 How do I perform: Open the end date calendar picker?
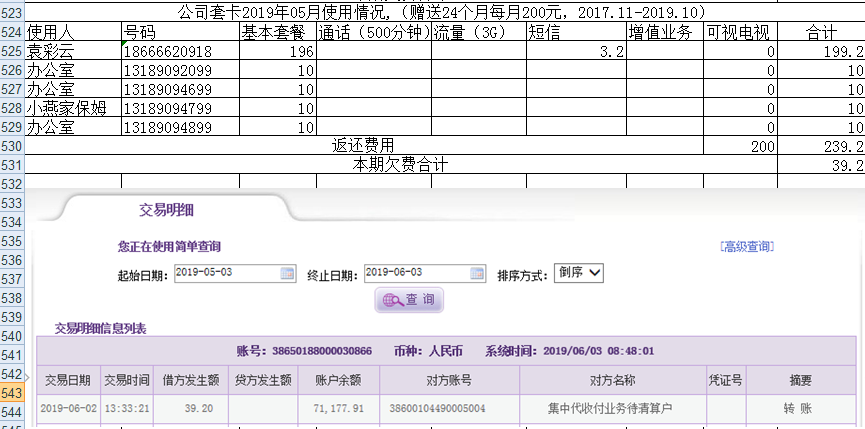click(x=477, y=273)
